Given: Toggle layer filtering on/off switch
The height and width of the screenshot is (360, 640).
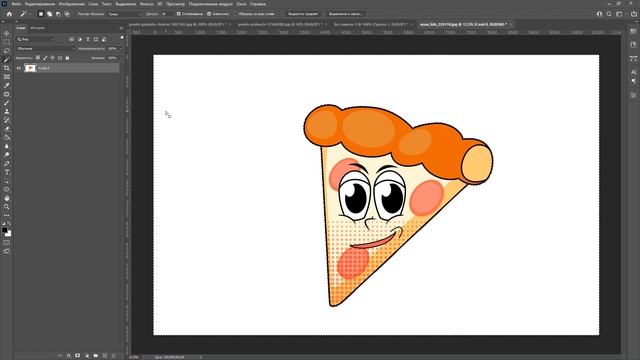Looking at the screenshot, I should 122,38.
